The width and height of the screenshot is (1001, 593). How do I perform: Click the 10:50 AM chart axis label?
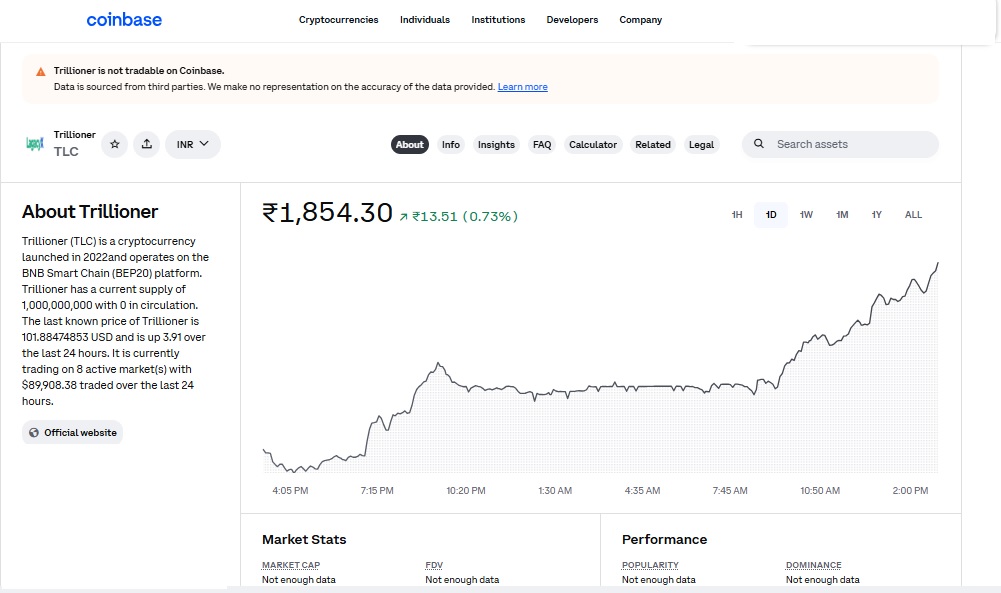pos(820,491)
